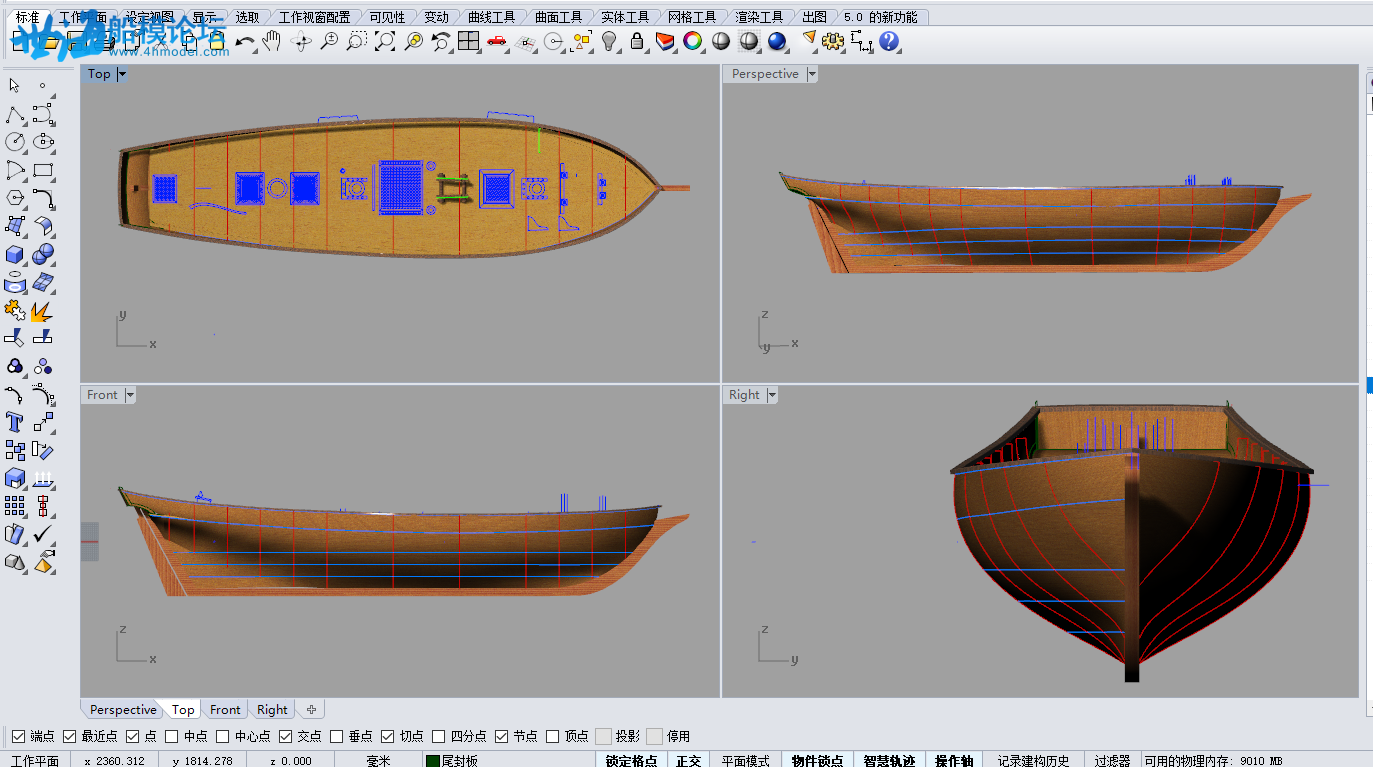The height and width of the screenshot is (767, 1373).
Task: Click the color wheel Properties icon
Action: [693, 41]
